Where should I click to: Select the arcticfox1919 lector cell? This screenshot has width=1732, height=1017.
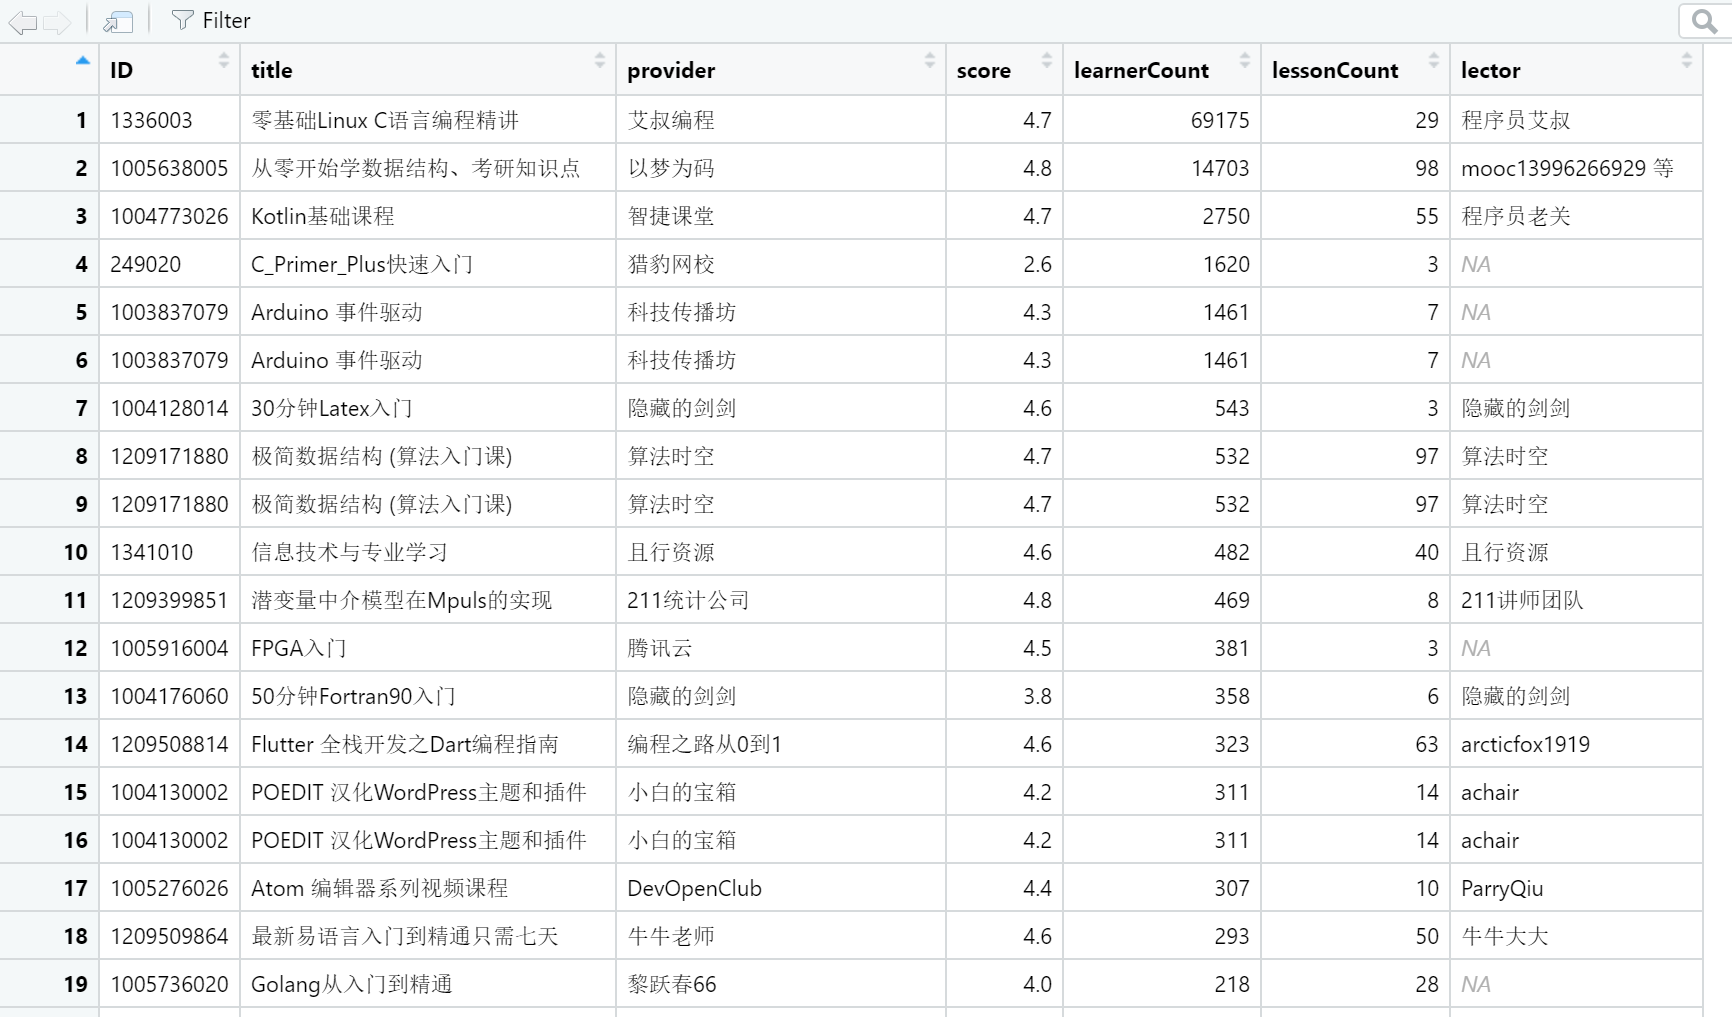tap(1525, 744)
